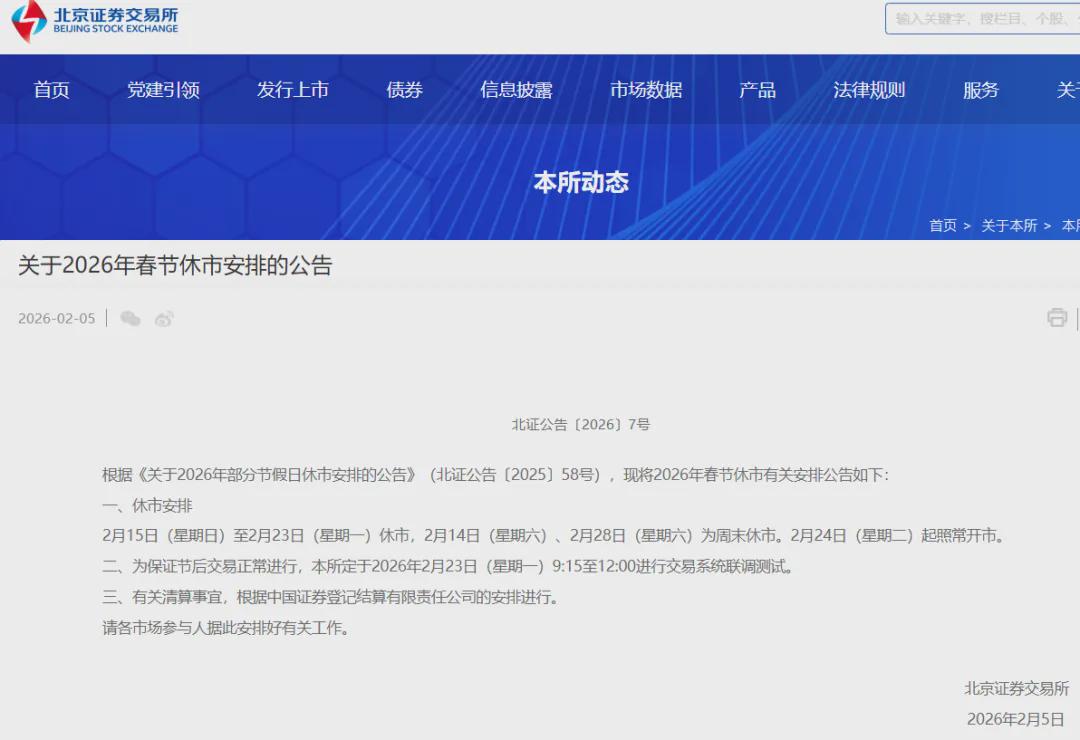Share the announcement via WeChat icon
The image size is (1080, 740).
click(x=130, y=319)
